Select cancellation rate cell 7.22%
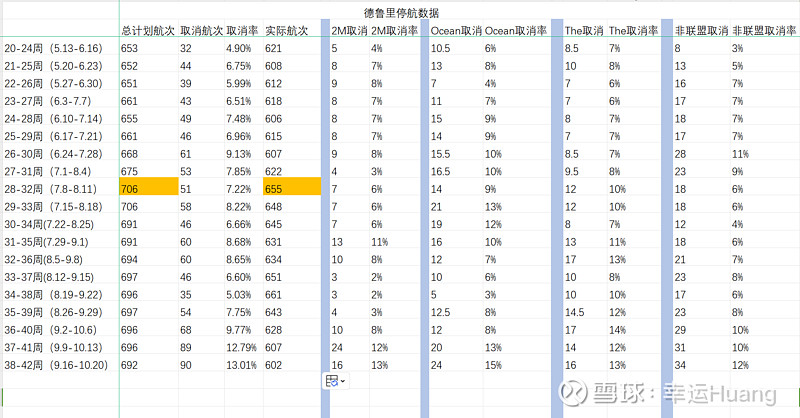The width and height of the screenshot is (800, 418). pos(239,189)
